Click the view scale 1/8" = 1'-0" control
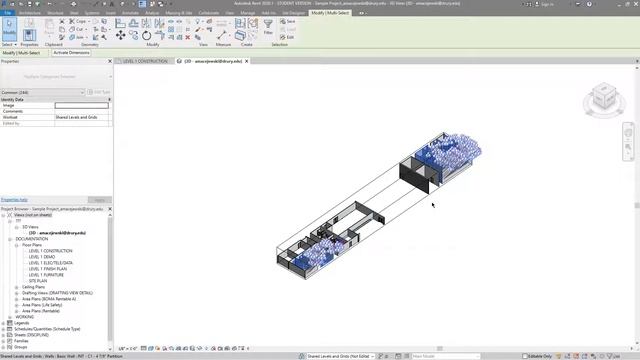 point(128,349)
